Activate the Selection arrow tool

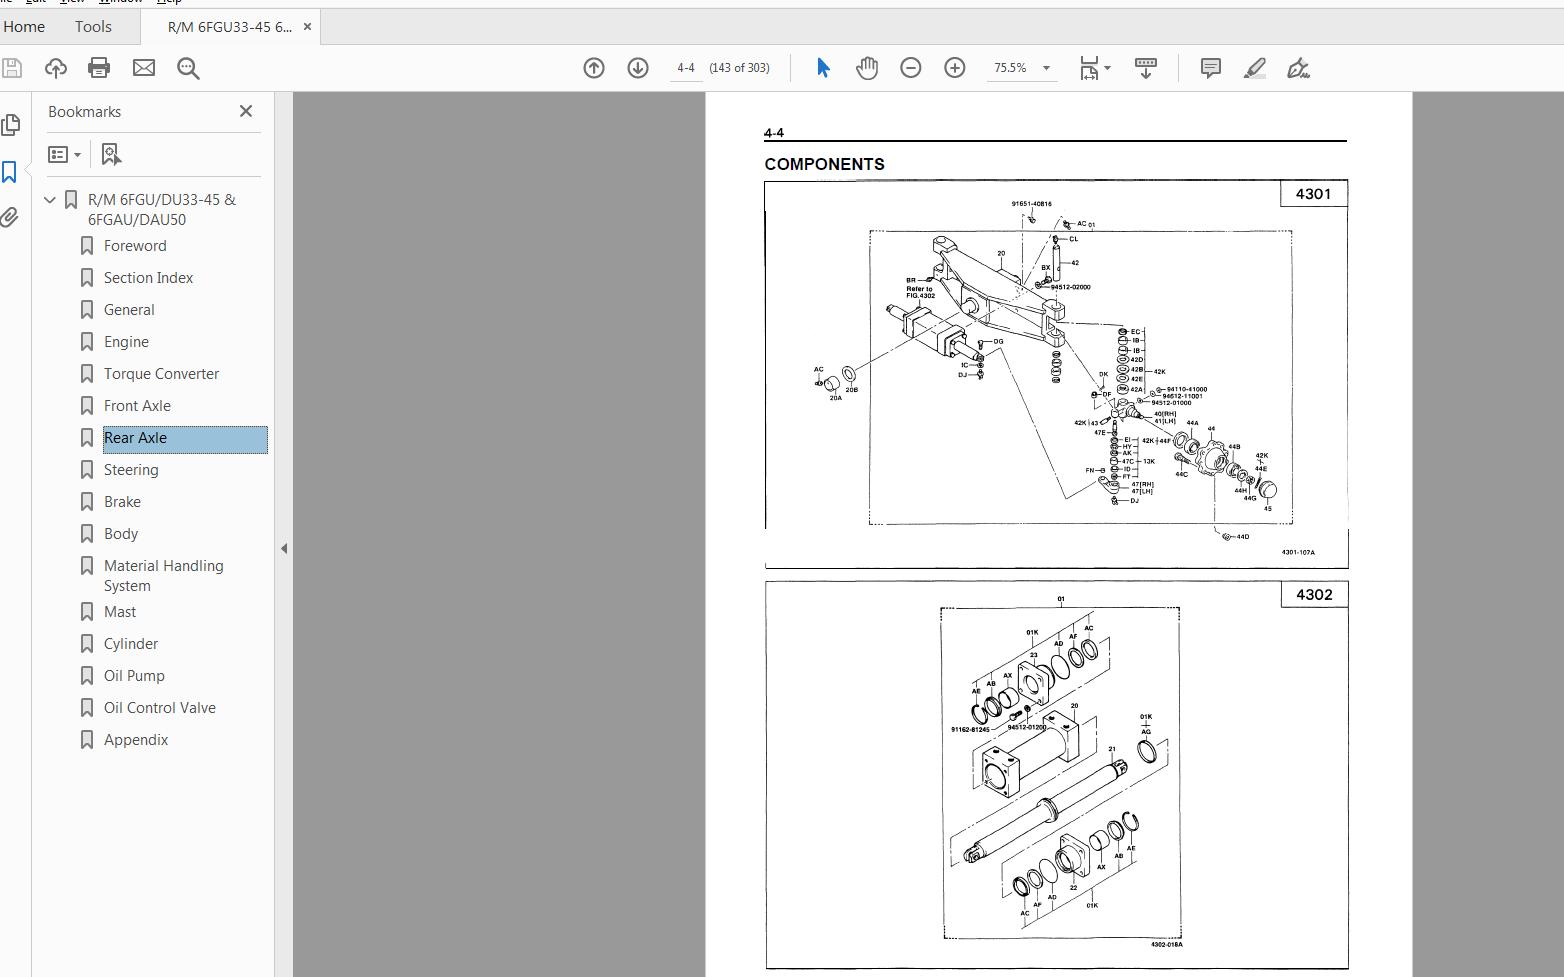pyautogui.click(x=823, y=68)
